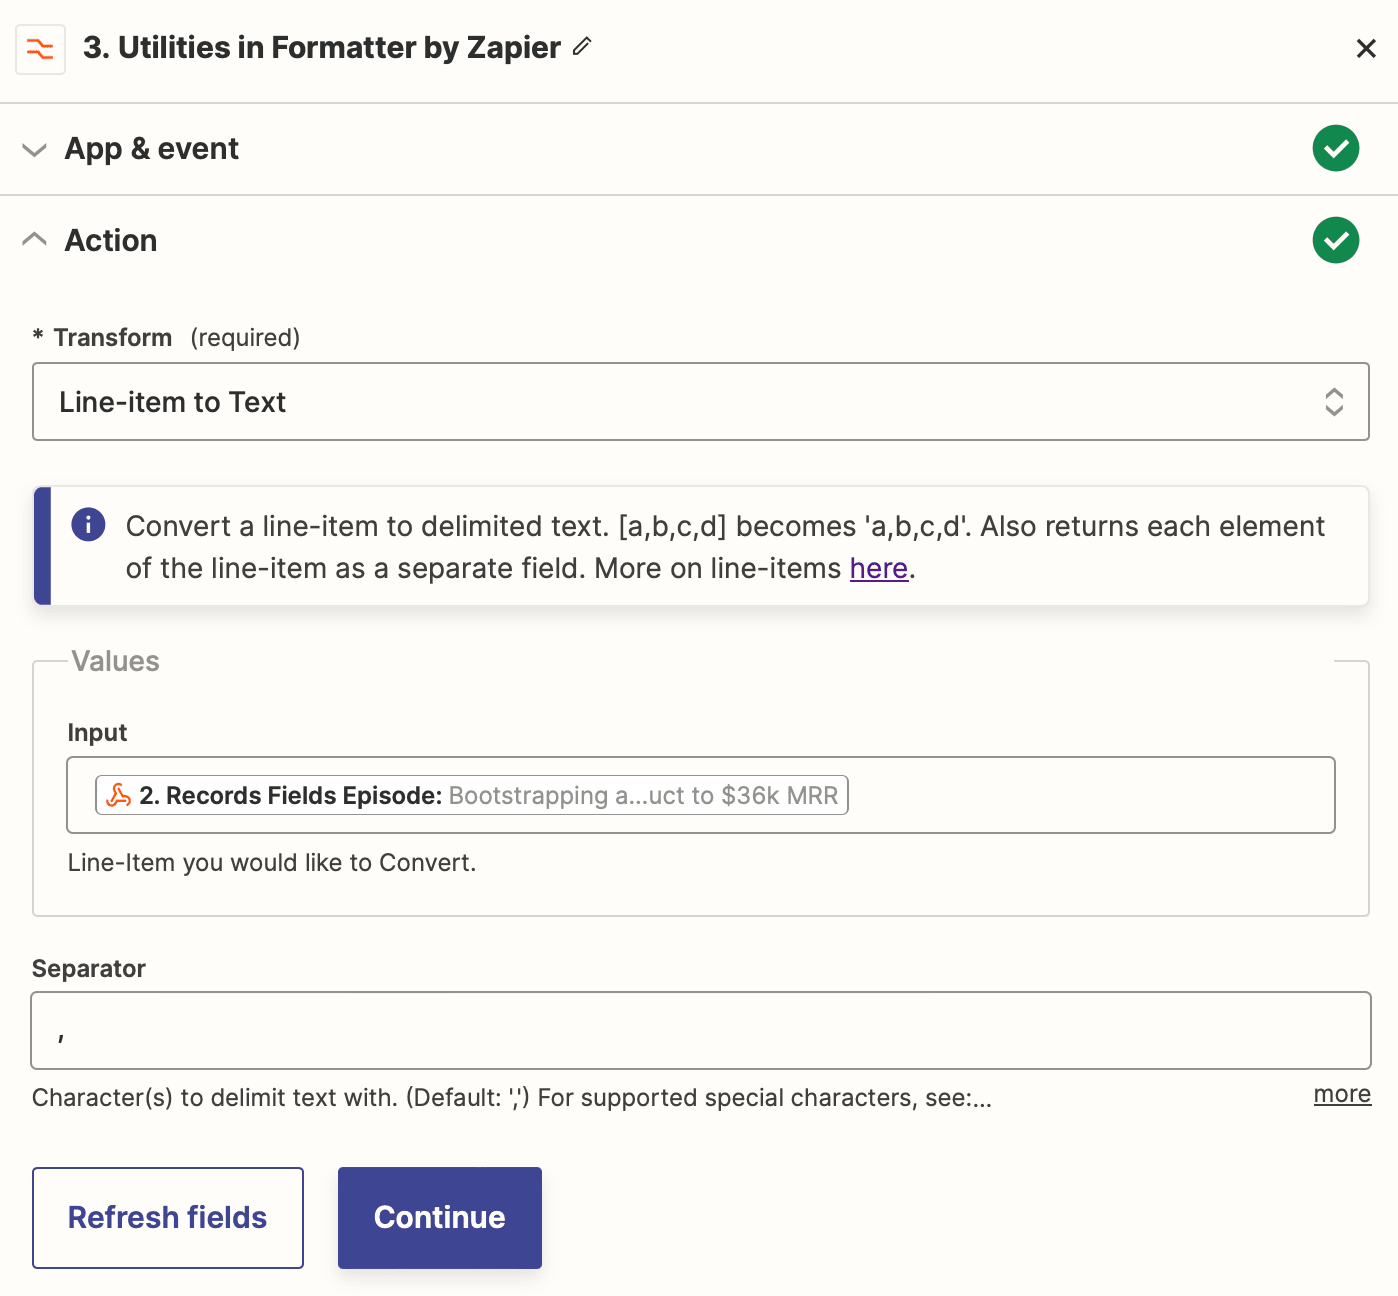Viewport: 1398px width, 1296px height.
Task: Click the Continue button
Action: tap(439, 1217)
